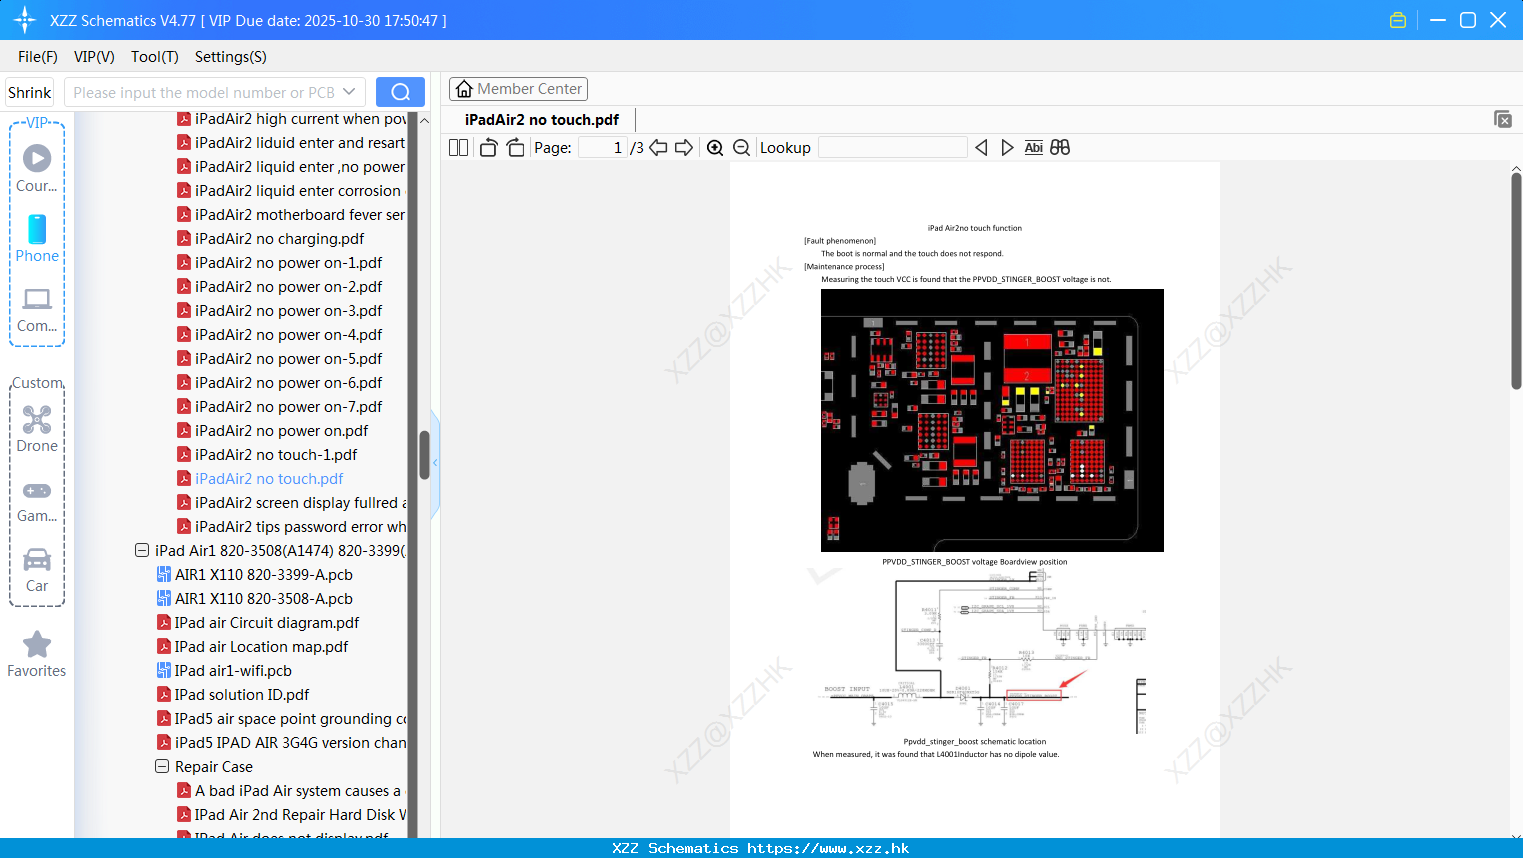Click the binoculars search icon
This screenshot has width=1523, height=858.
[x=1060, y=147]
